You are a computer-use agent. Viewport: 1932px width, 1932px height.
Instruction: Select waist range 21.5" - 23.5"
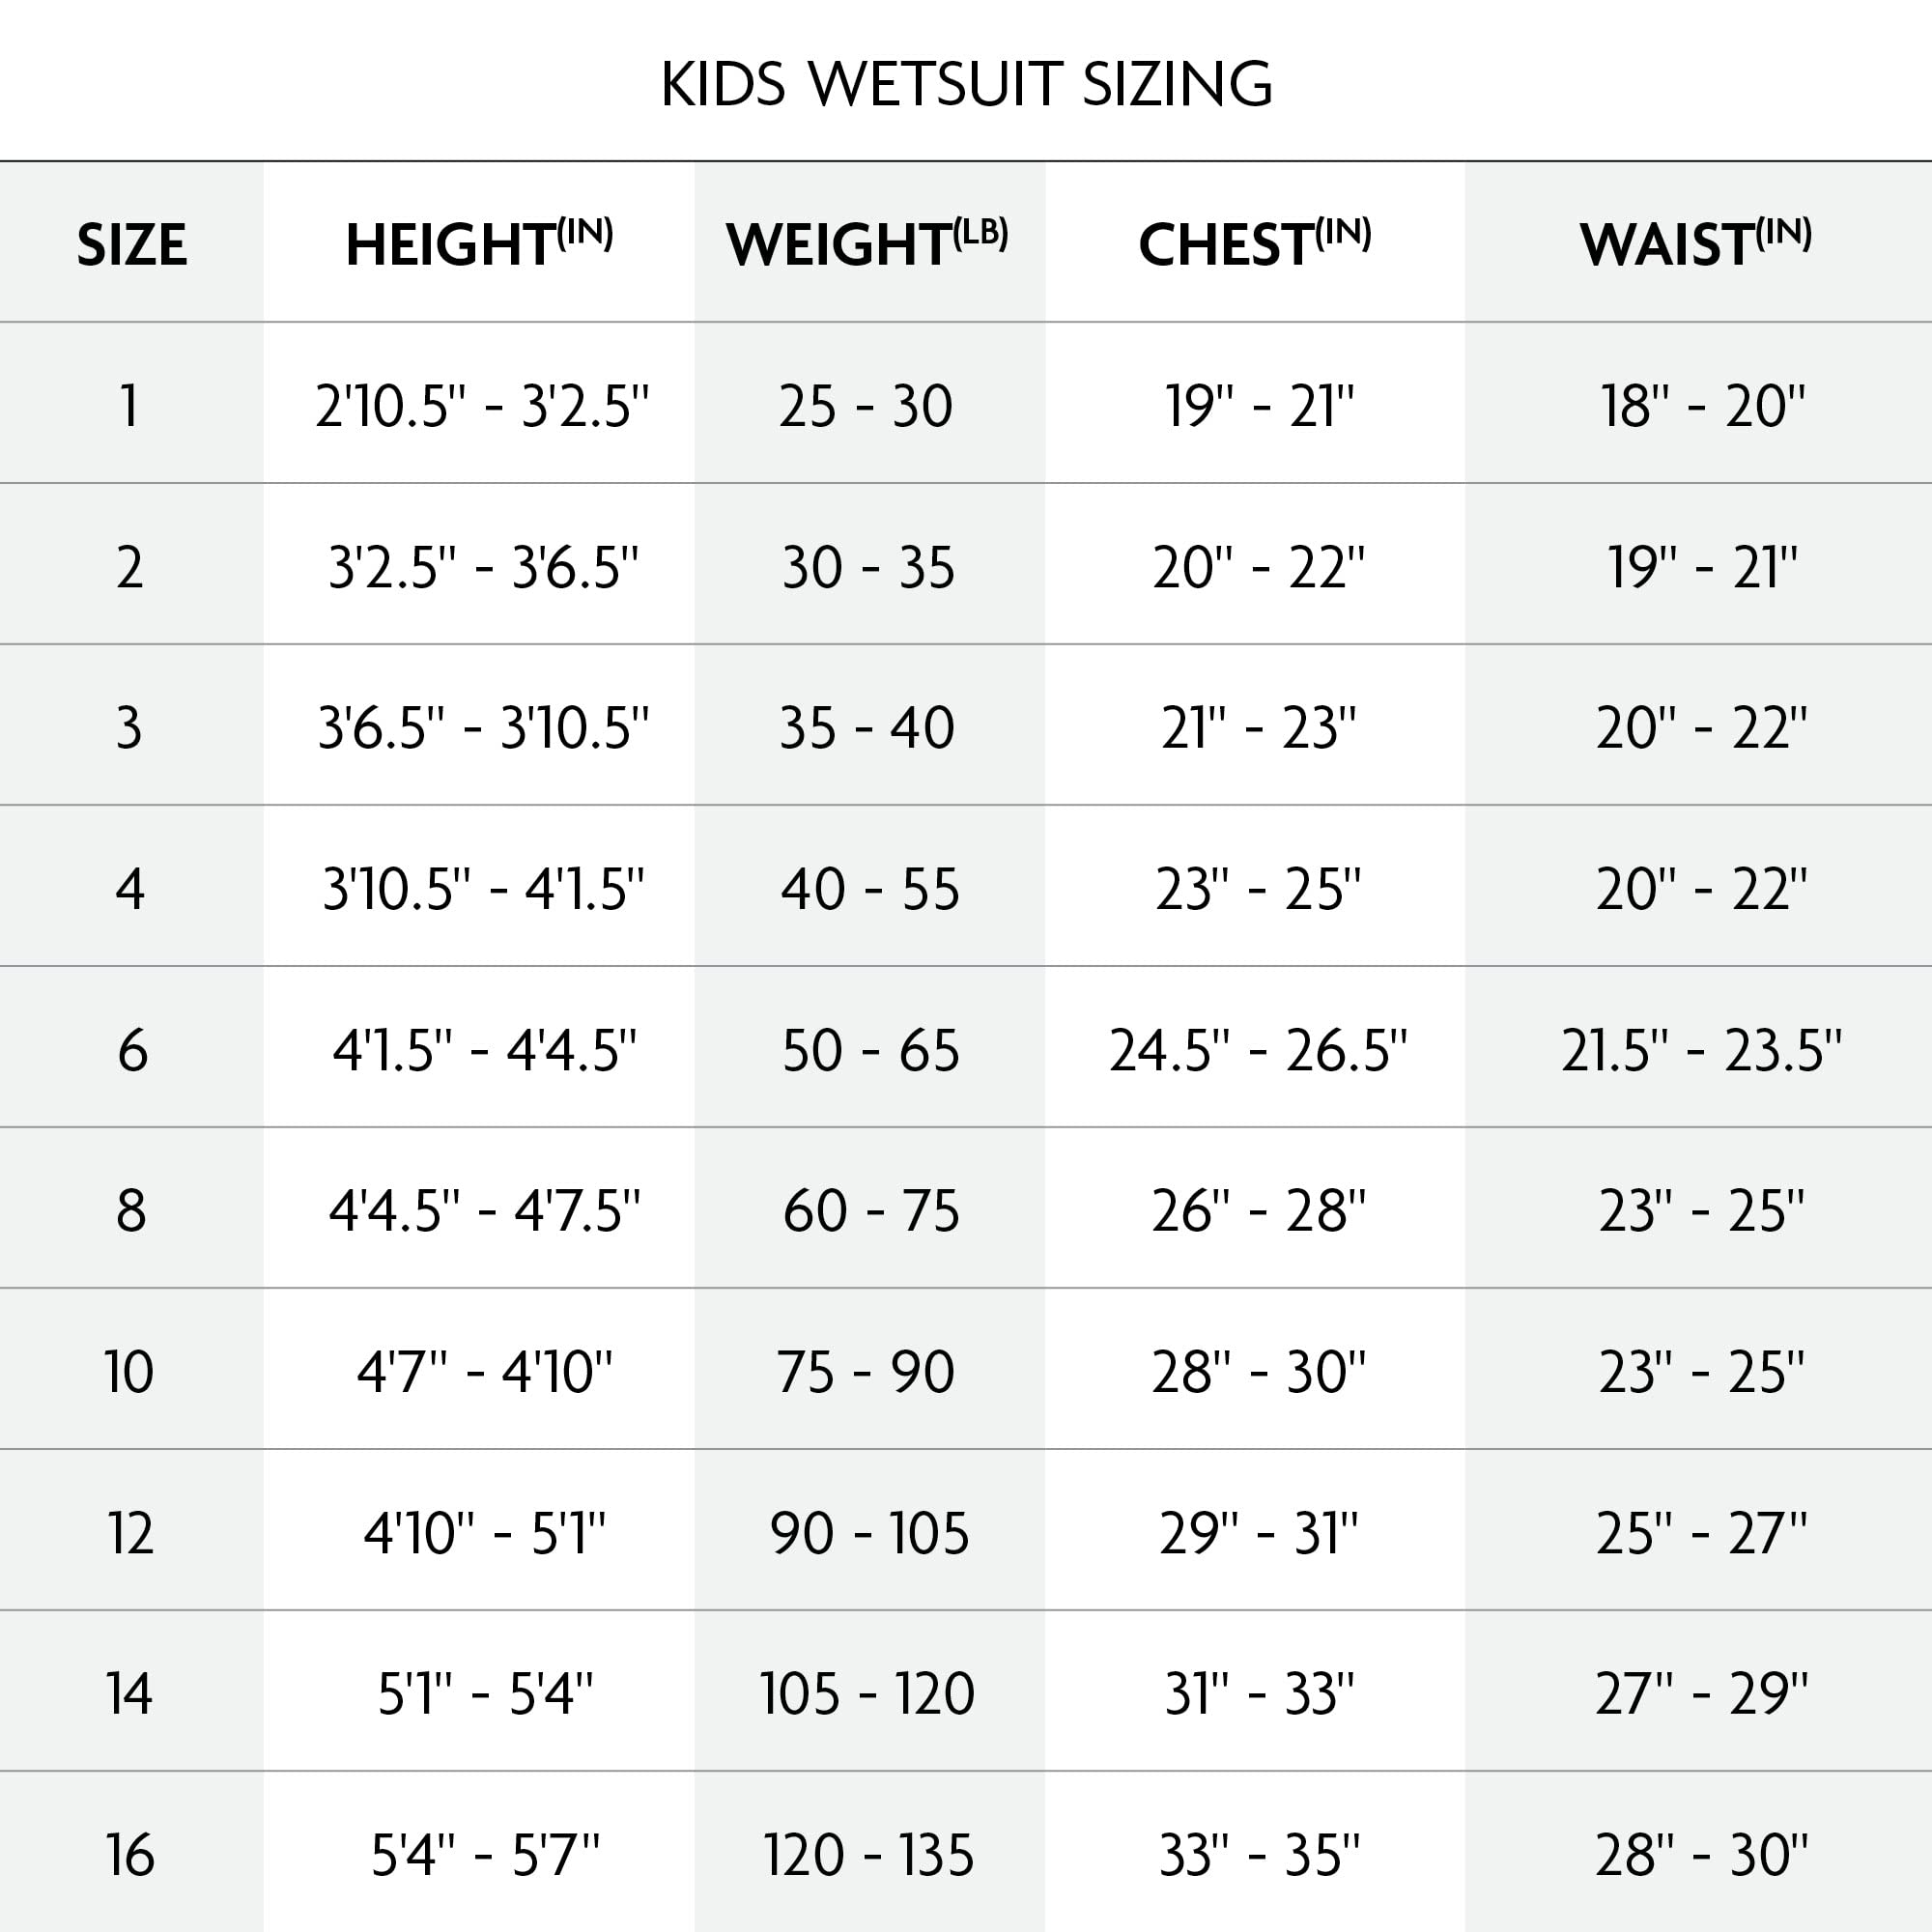tap(1700, 1050)
